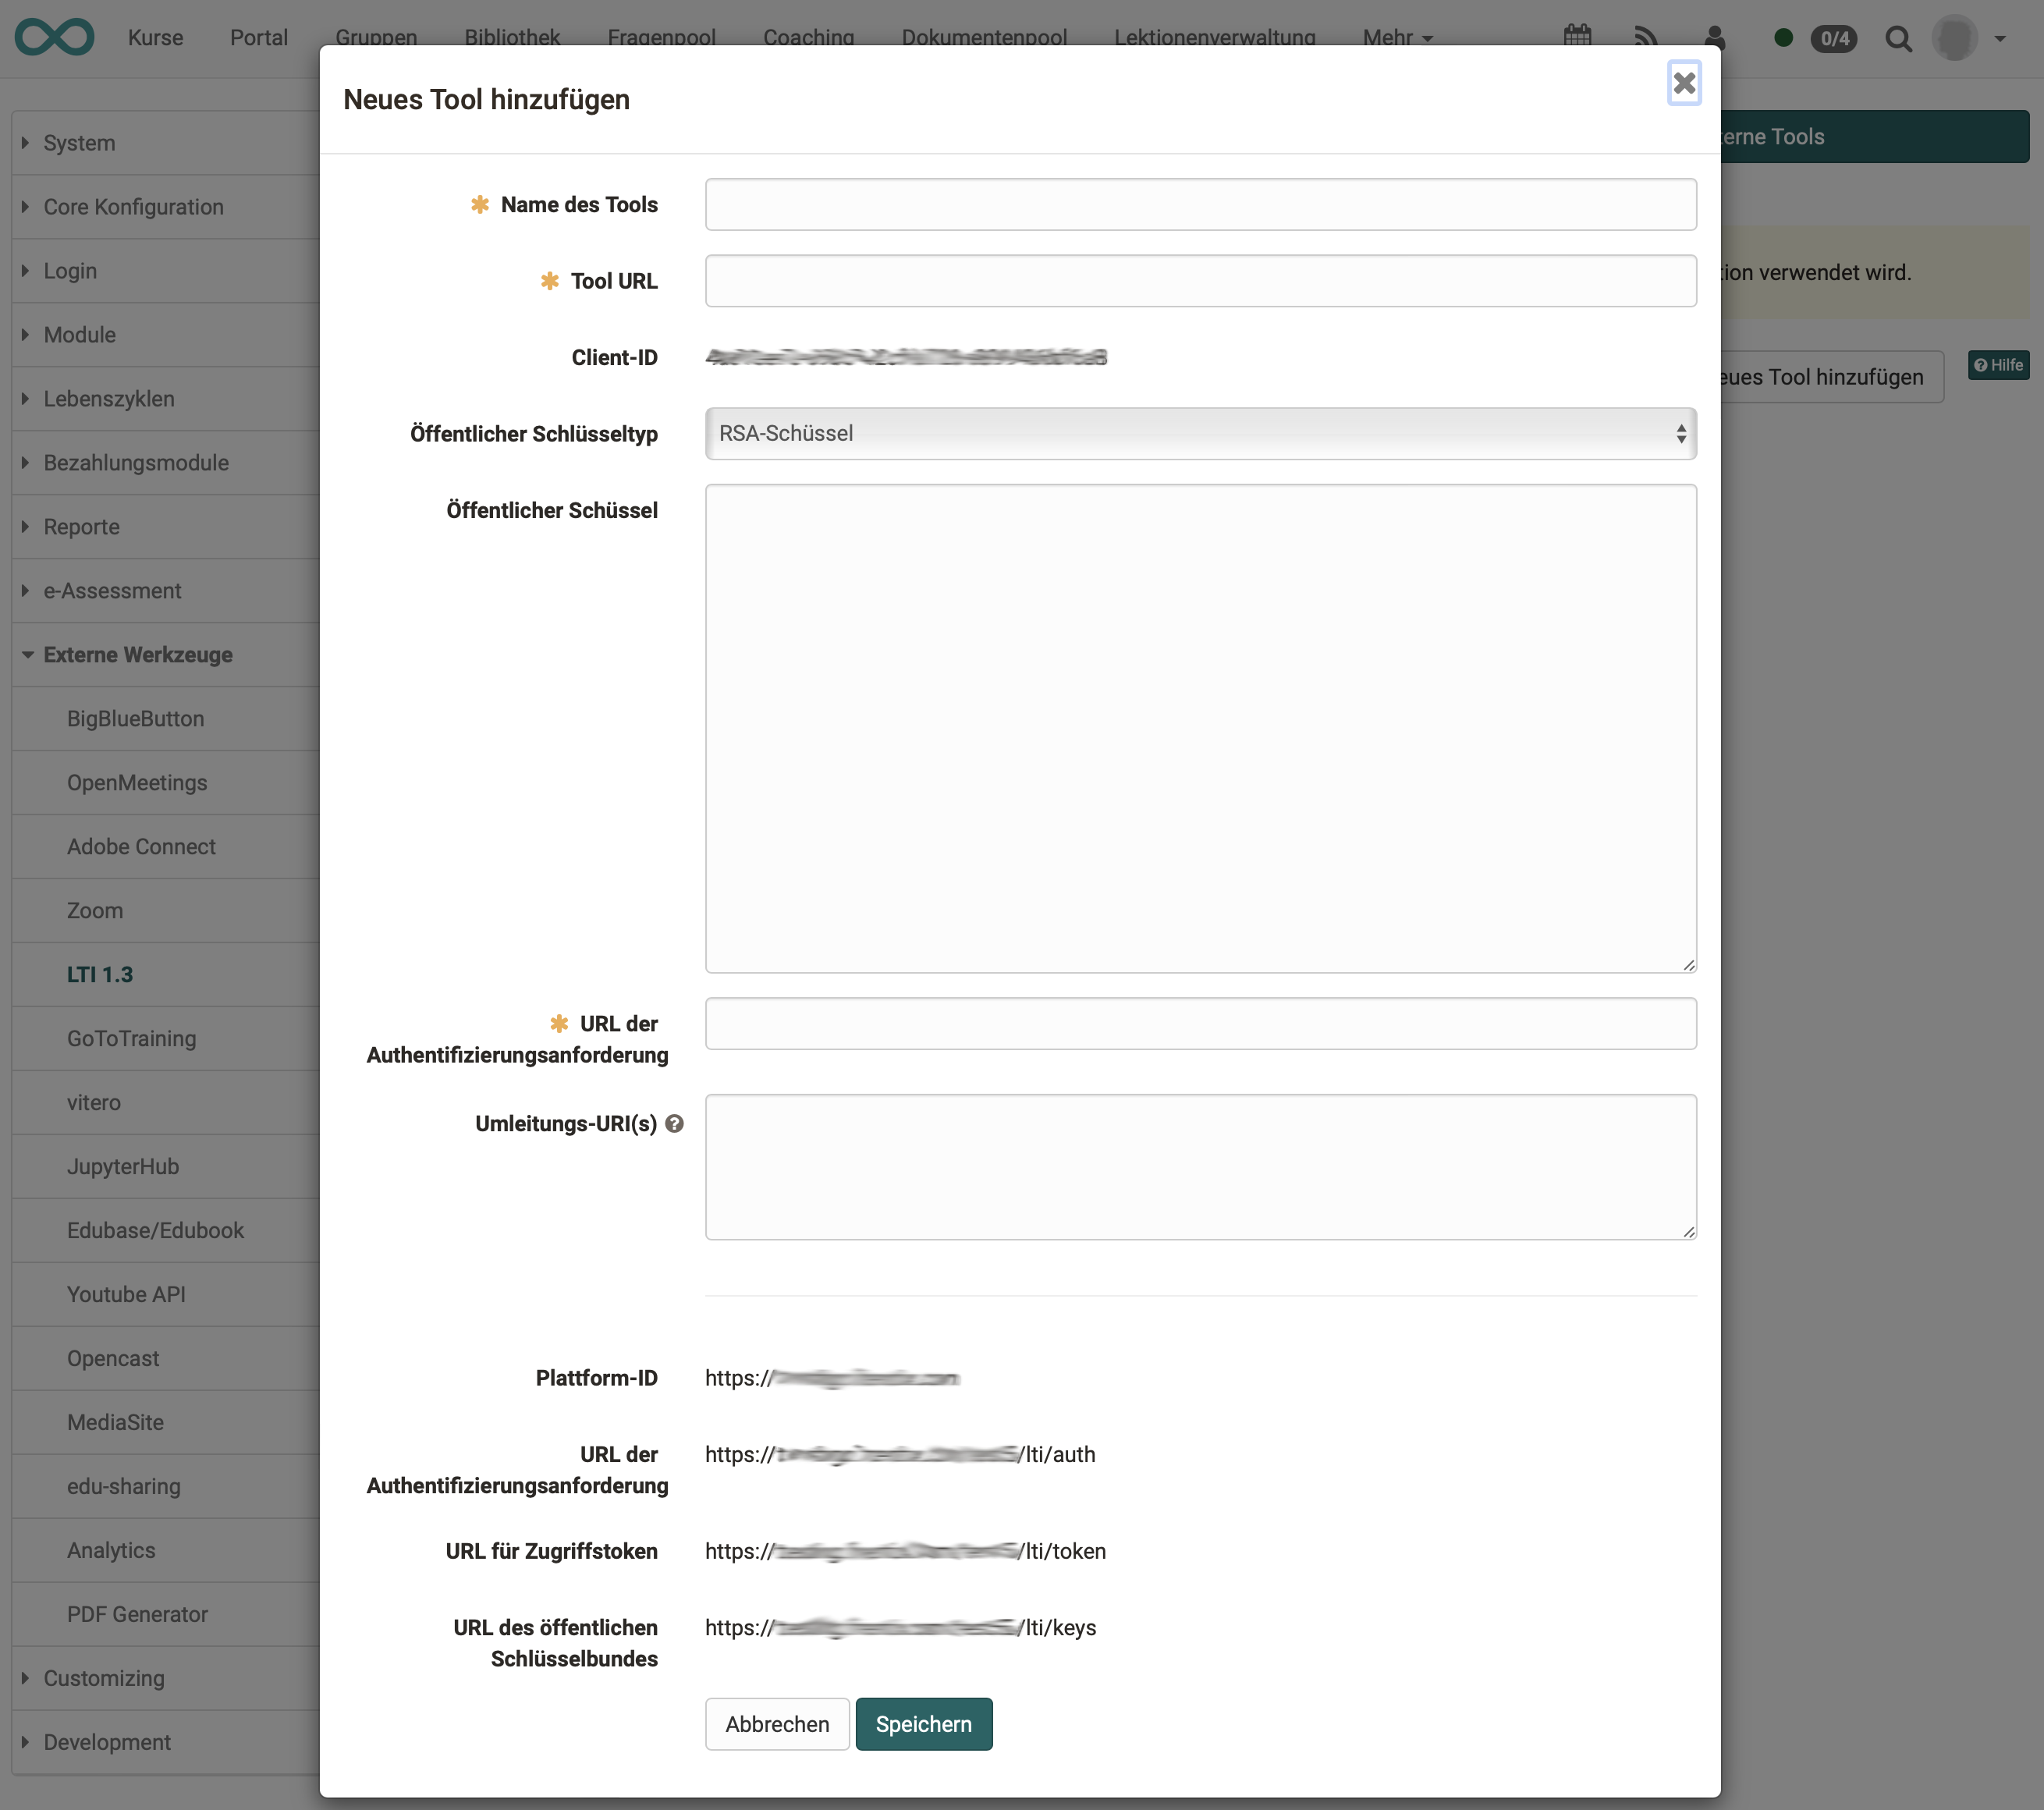Click the Hilfe help icon button

(1997, 364)
